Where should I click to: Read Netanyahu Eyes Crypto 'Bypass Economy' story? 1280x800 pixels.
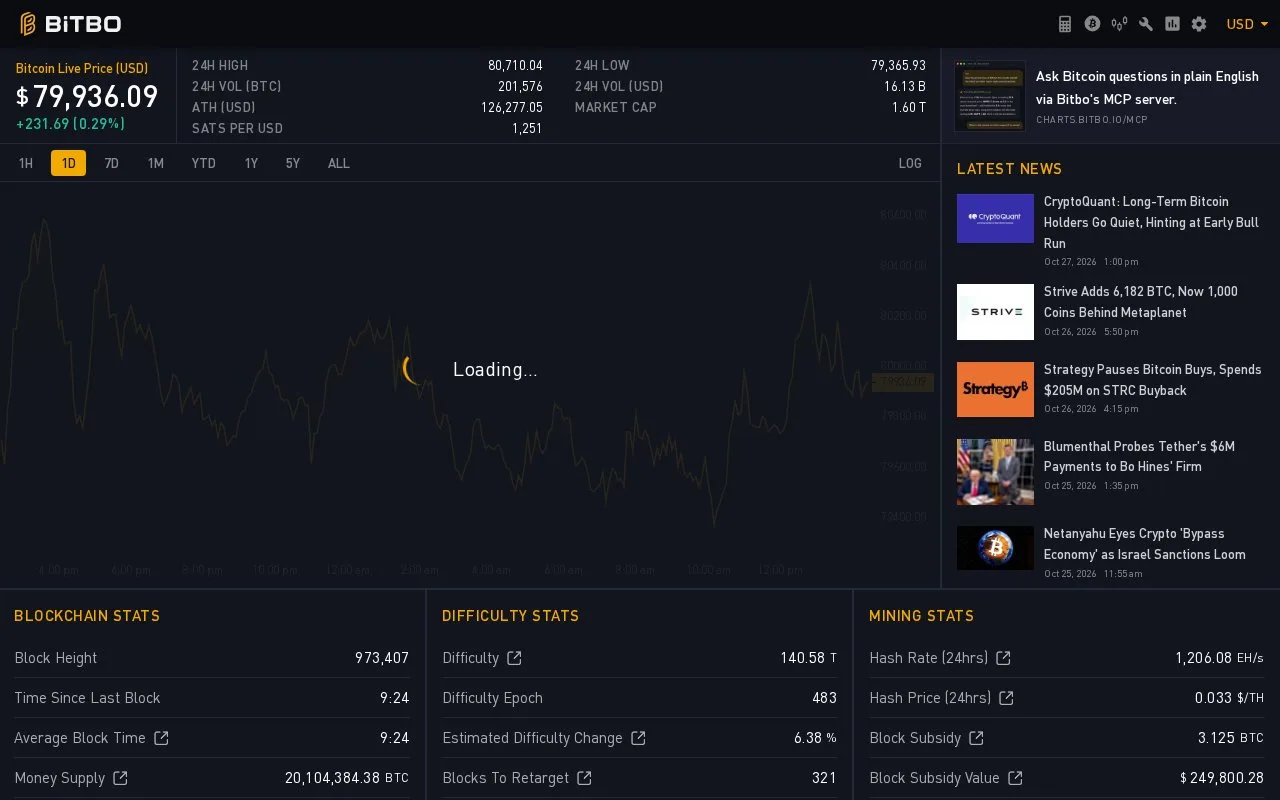pyautogui.click(x=1145, y=544)
